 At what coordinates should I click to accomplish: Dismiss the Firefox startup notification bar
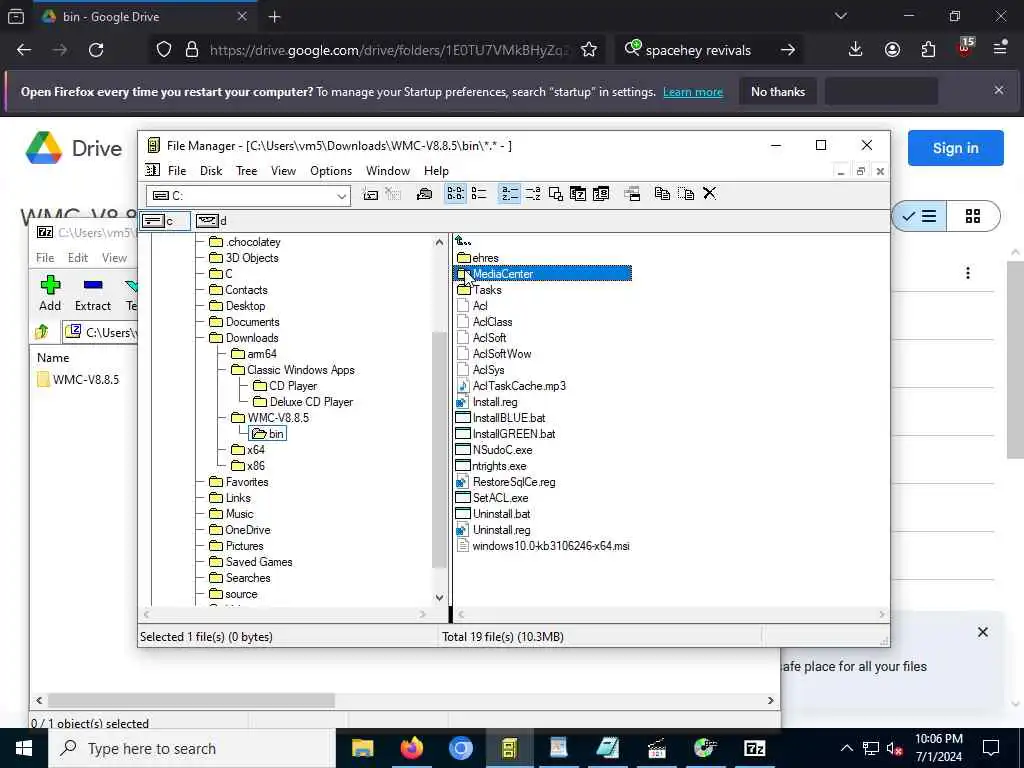point(999,90)
